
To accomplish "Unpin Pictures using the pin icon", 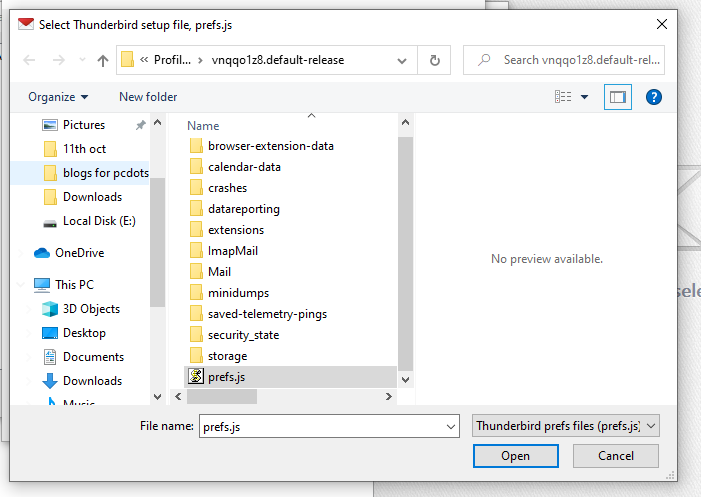I will 141,125.
